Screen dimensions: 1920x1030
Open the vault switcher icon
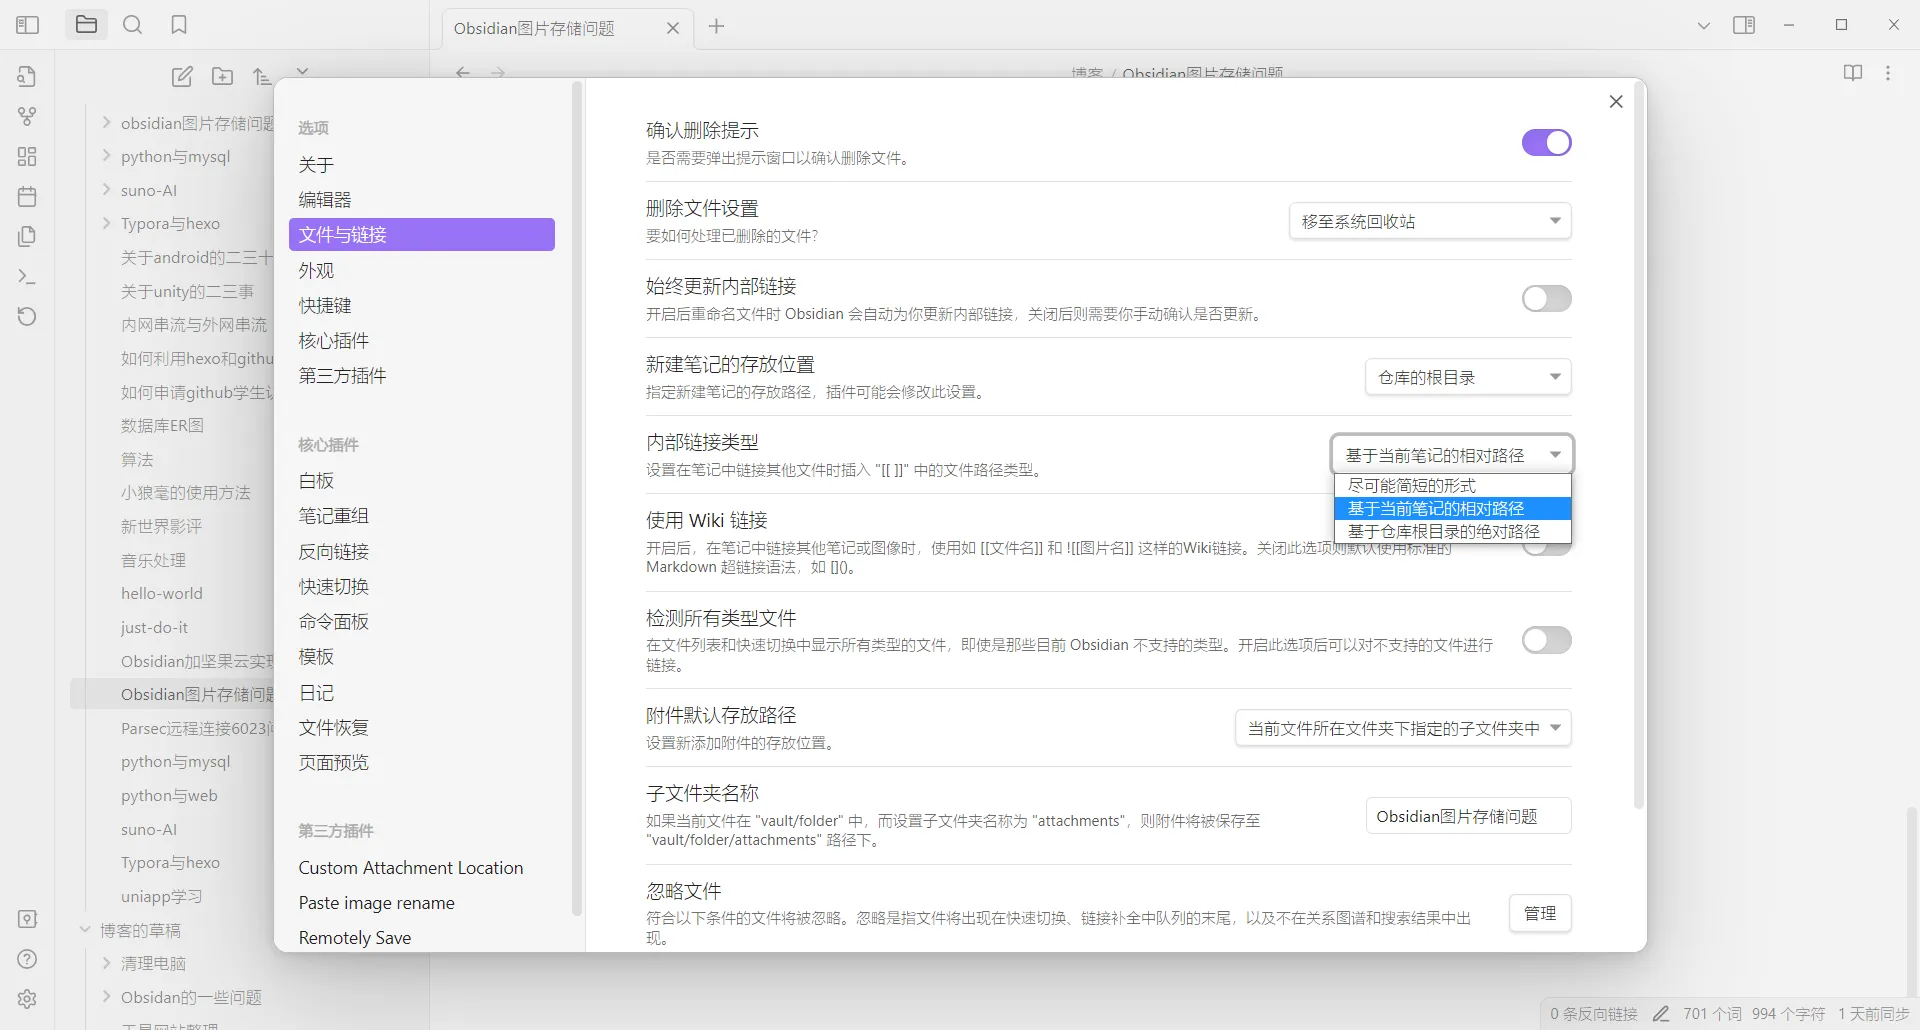[x=27, y=919]
